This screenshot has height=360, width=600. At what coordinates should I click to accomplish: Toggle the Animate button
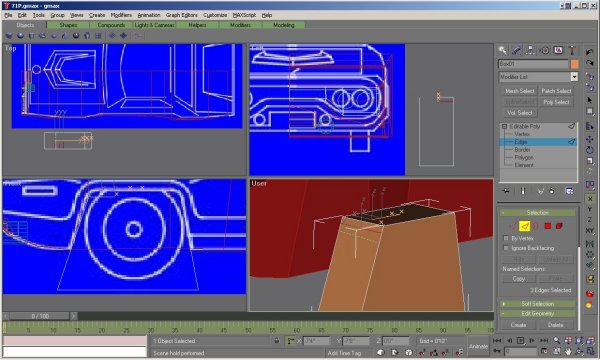(478, 346)
